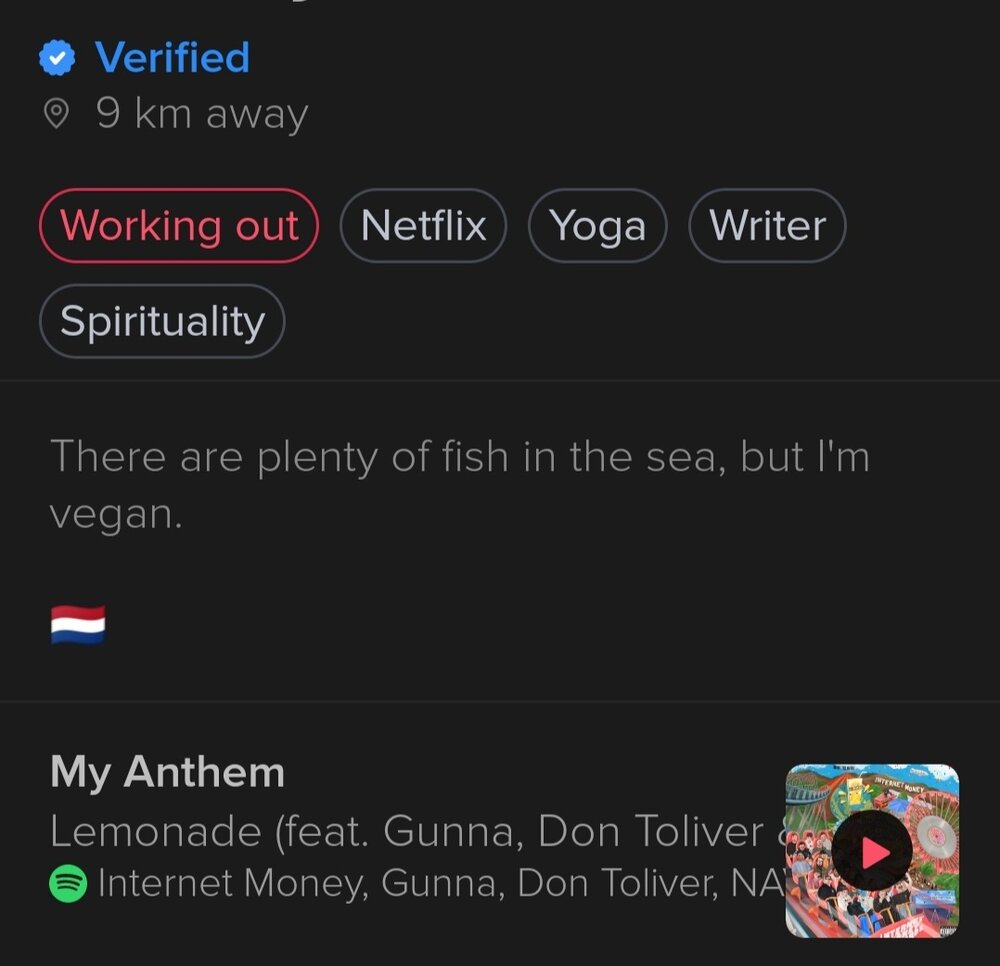Screen dimensions: 1000x966
Task: Open the Lemonade song title
Action: pos(418,831)
